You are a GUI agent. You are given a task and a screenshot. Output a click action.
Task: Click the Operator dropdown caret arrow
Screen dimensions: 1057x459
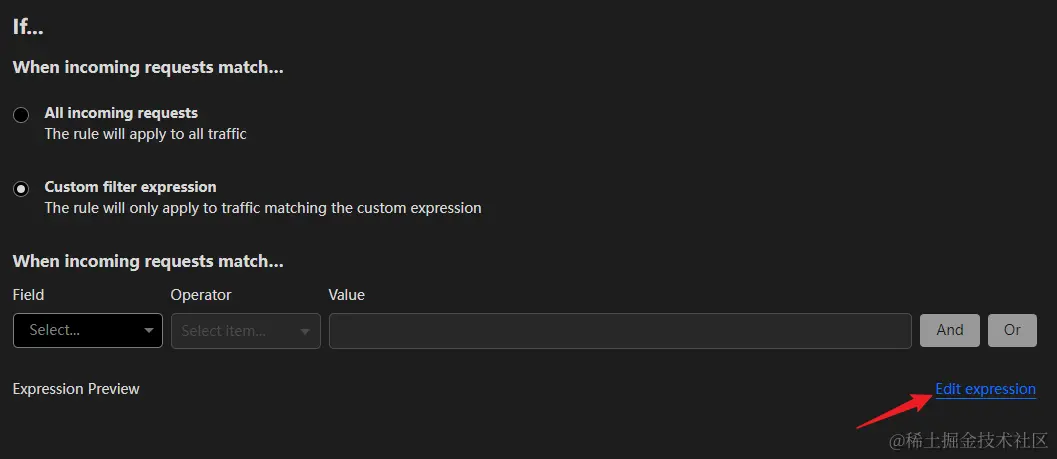pyautogui.click(x=306, y=332)
